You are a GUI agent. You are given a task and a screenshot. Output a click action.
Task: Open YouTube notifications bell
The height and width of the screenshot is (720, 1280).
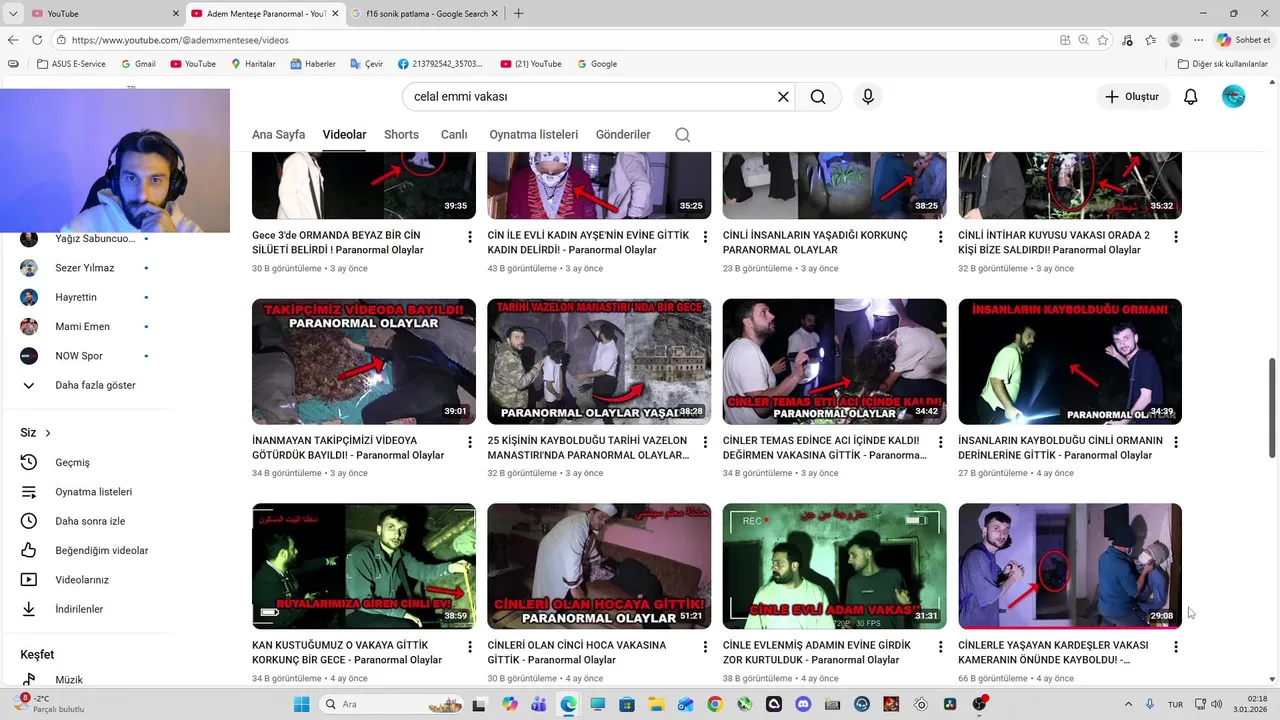point(1191,97)
